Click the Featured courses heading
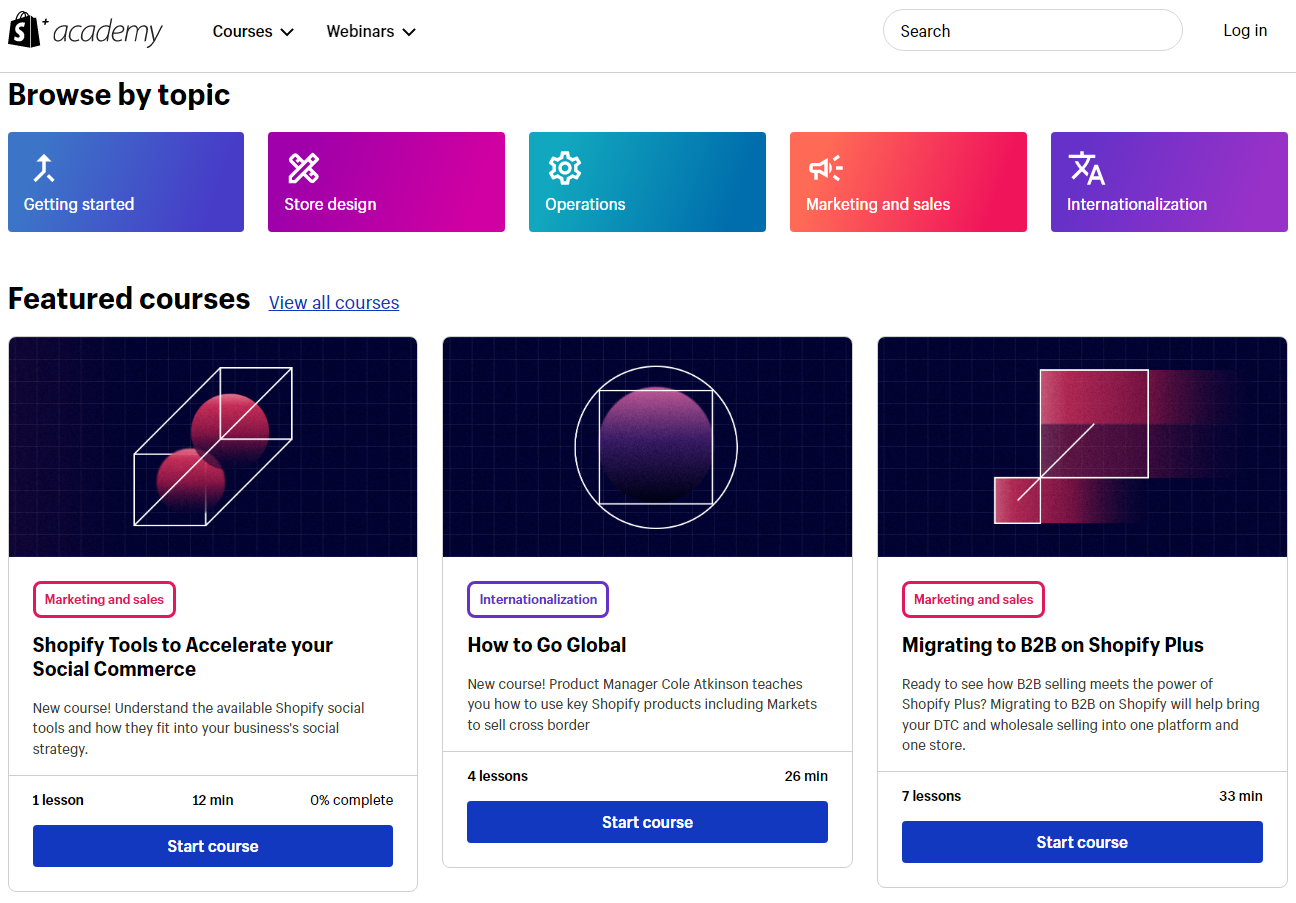The image size is (1296, 903). pyautogui.click(x=129, y=299)
